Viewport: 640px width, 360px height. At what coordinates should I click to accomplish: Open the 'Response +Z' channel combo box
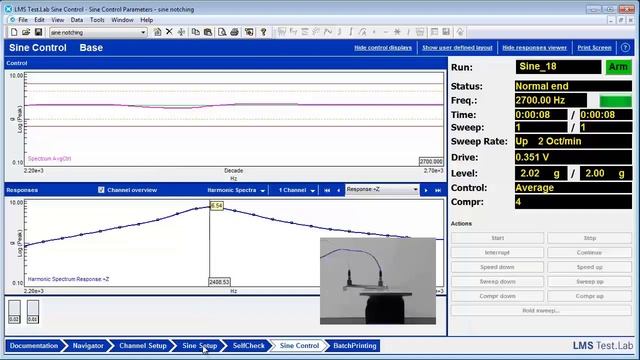tap(382, 189)
